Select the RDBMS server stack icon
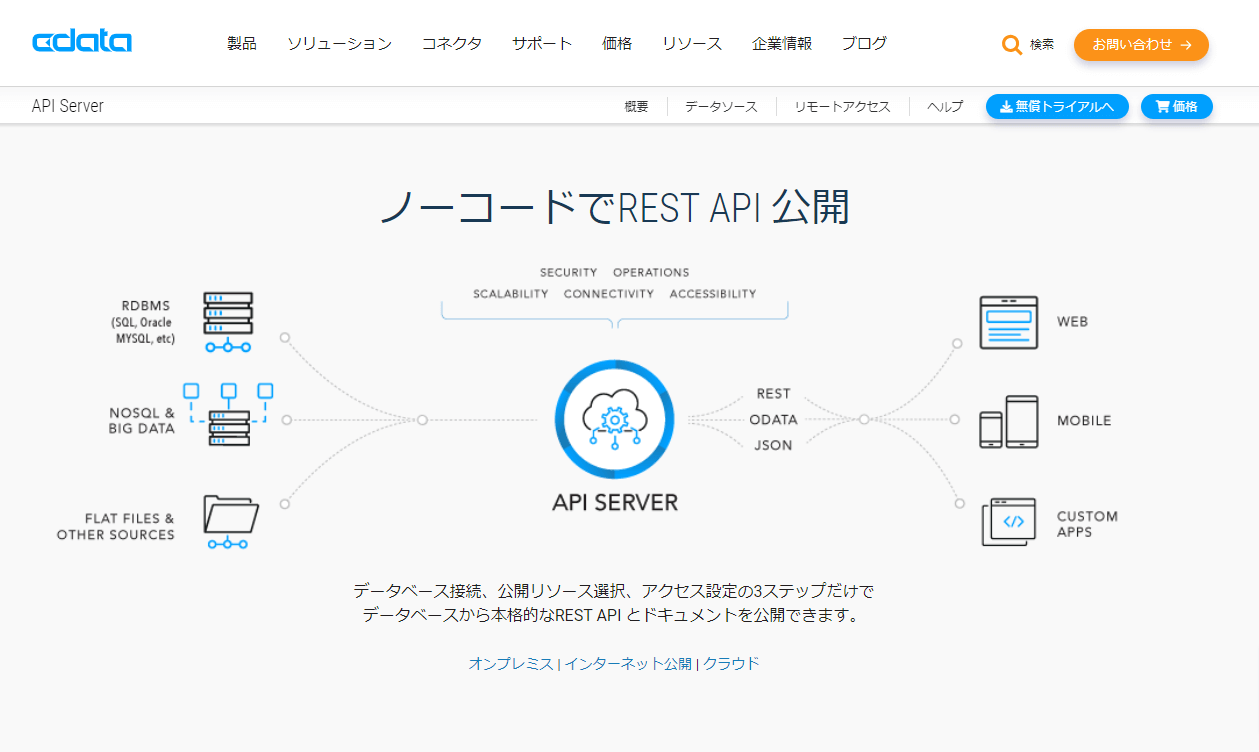The height and width of the screenshot is (752, 1259). [227, 318]
